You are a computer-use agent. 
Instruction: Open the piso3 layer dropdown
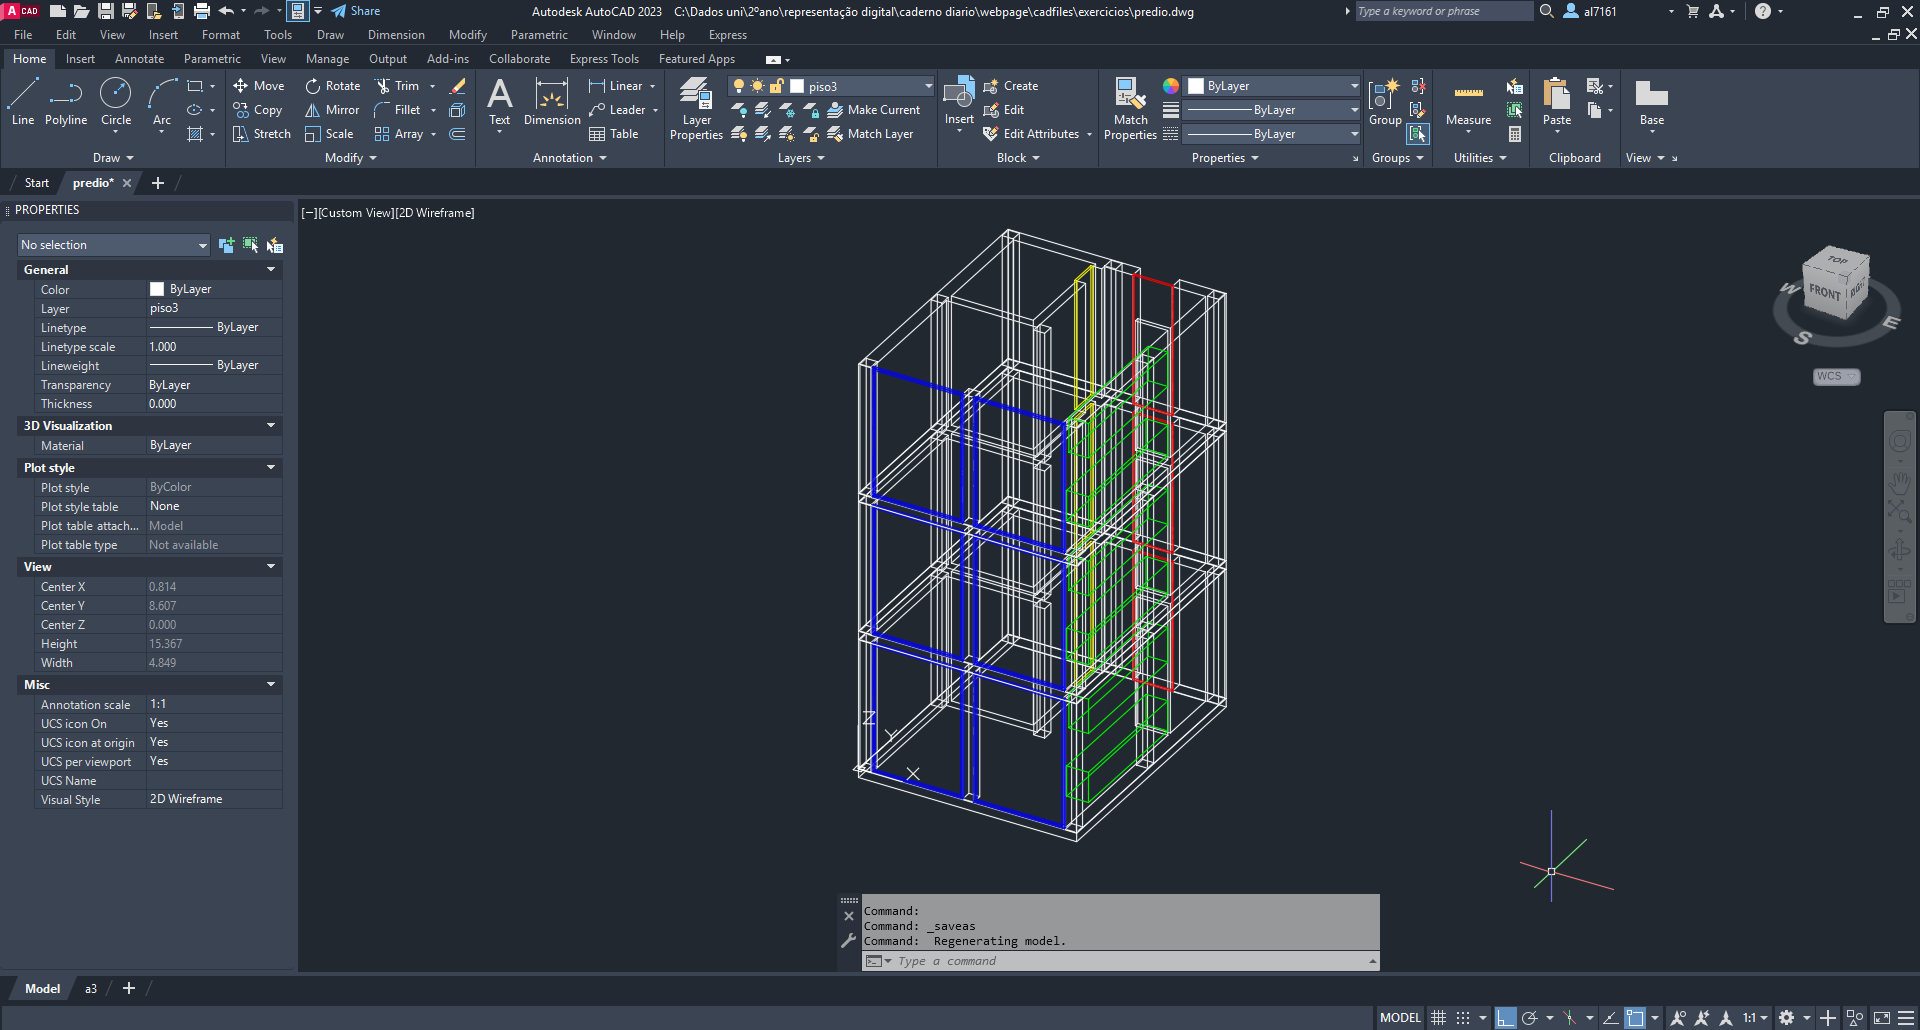928,86
